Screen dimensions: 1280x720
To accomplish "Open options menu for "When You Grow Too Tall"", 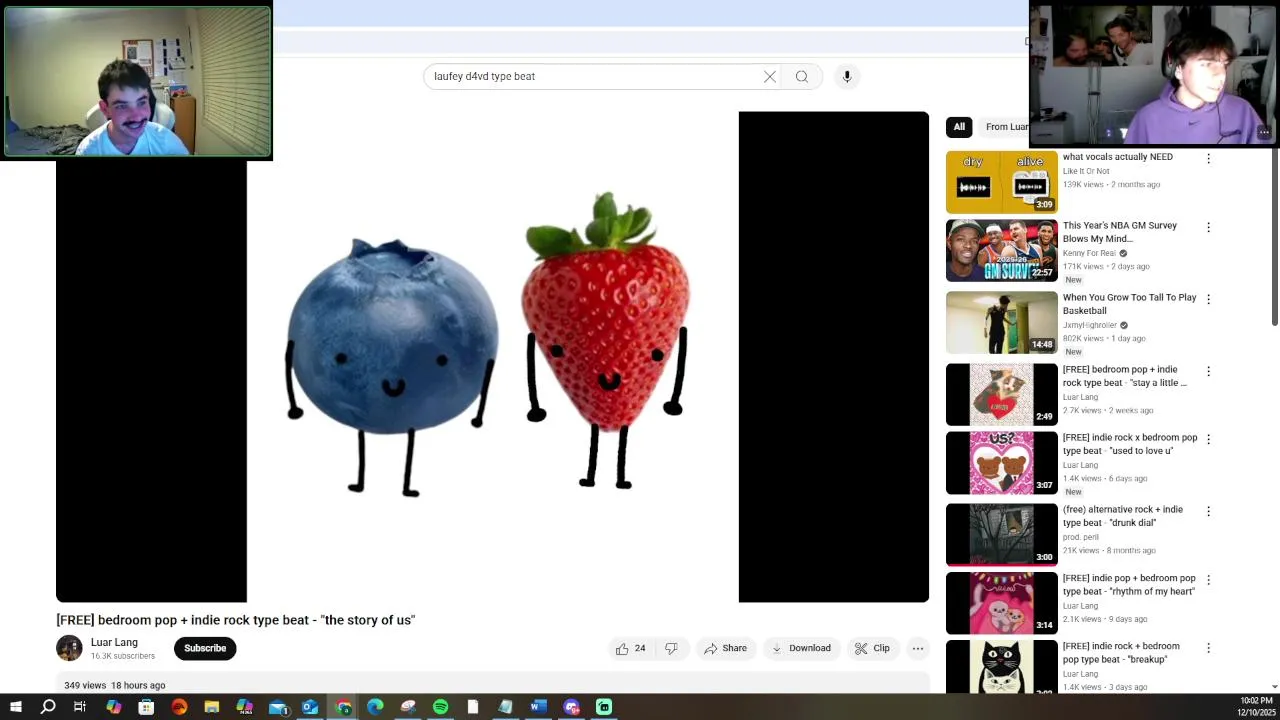I will point(1208,299).
